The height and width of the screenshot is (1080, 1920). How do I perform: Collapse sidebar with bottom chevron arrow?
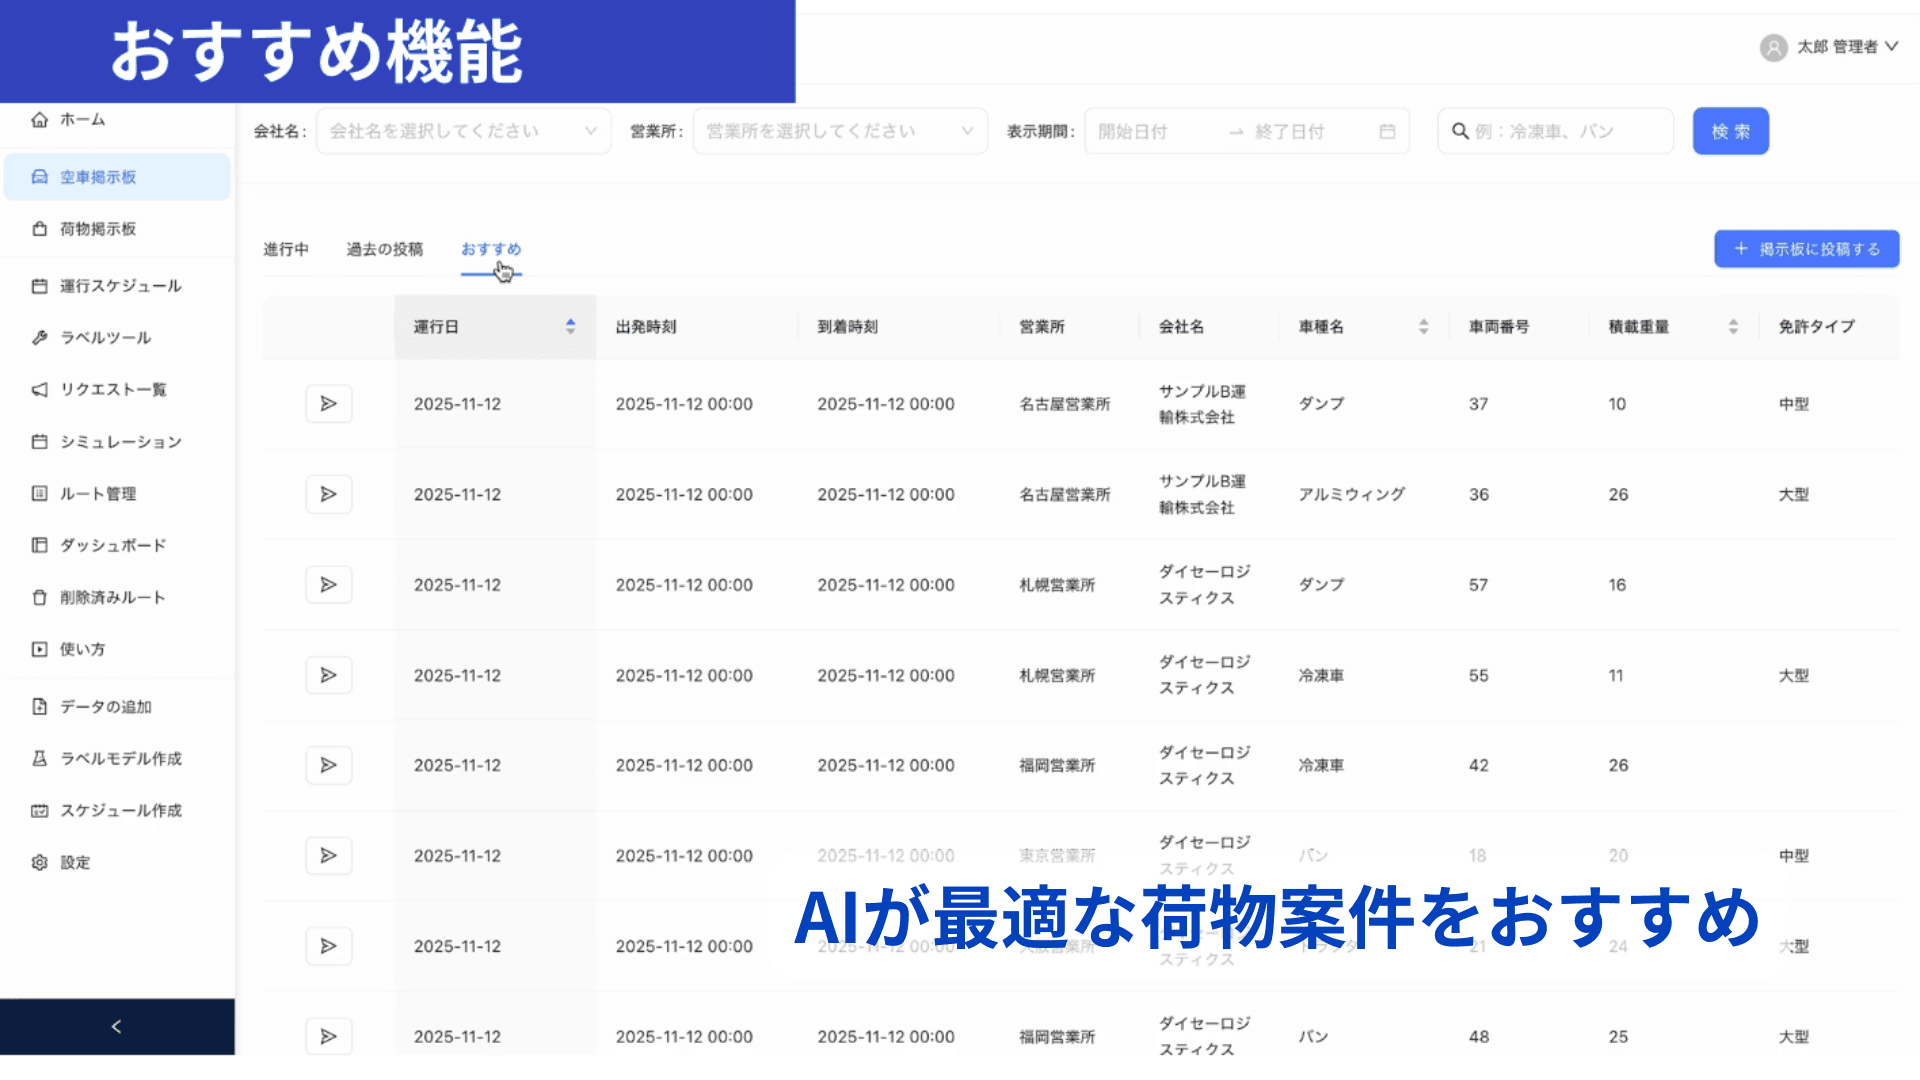click(116, 1027)
